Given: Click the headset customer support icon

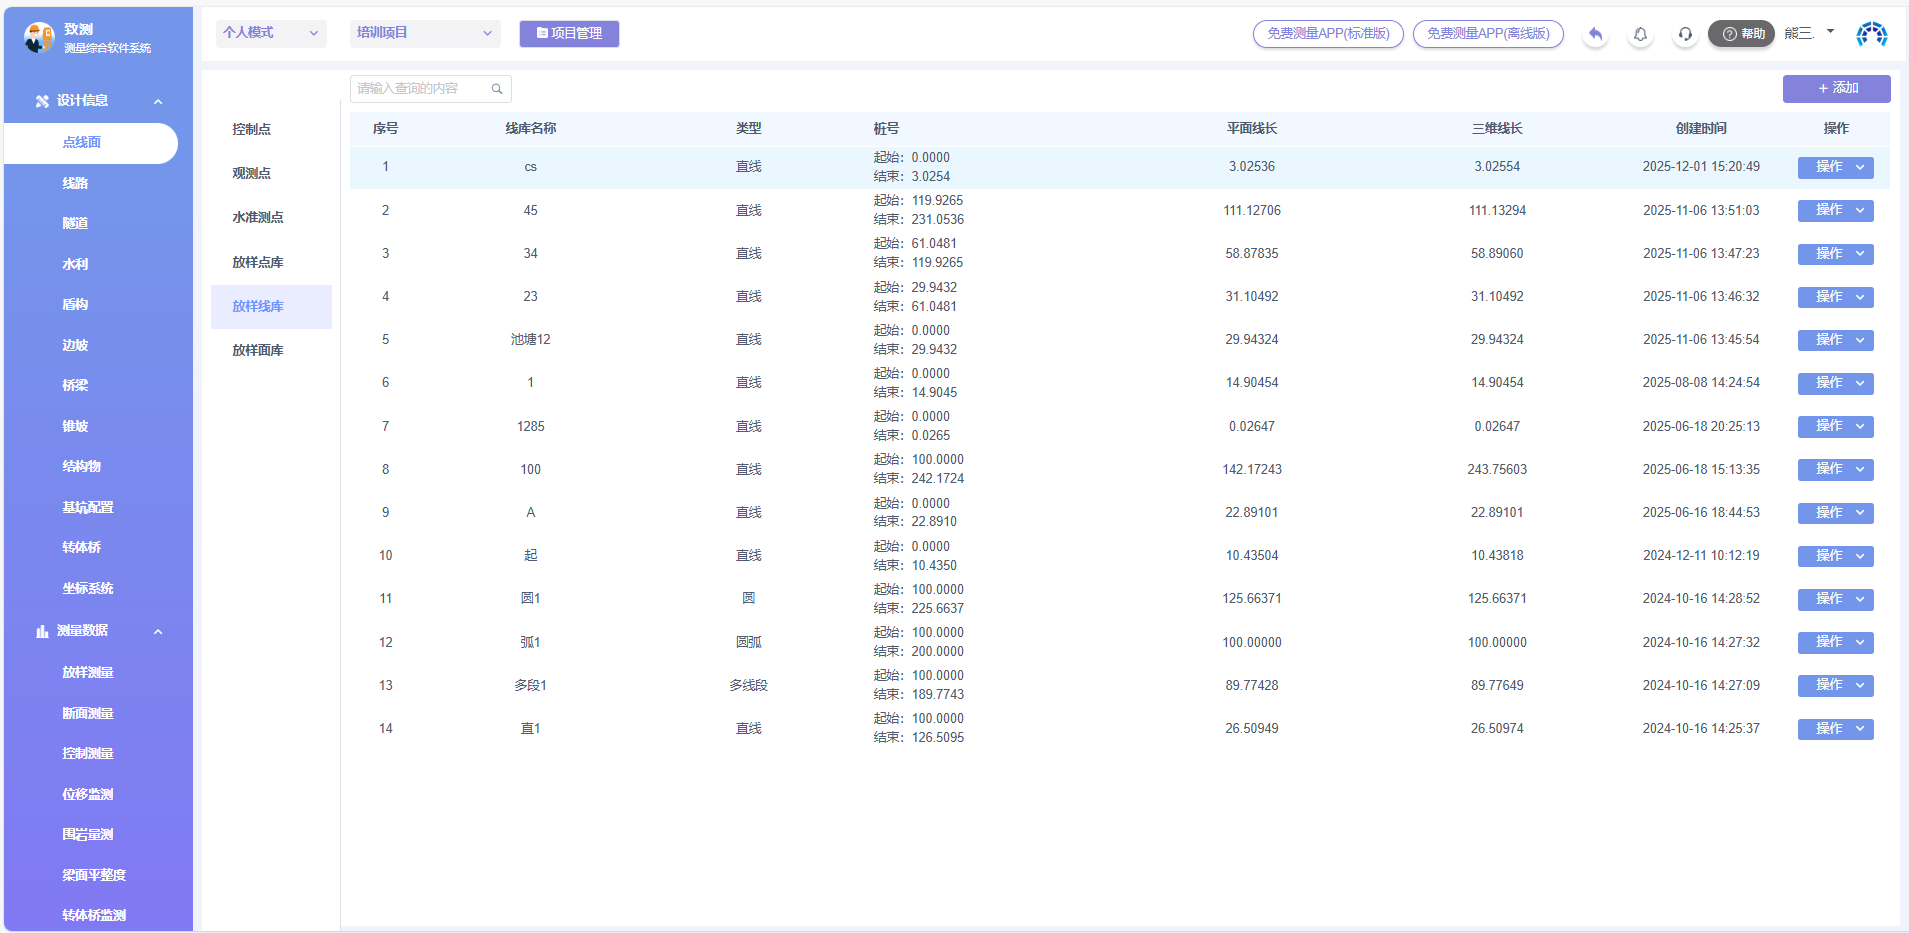Looking at the screenshot, I should [1685, 34].
